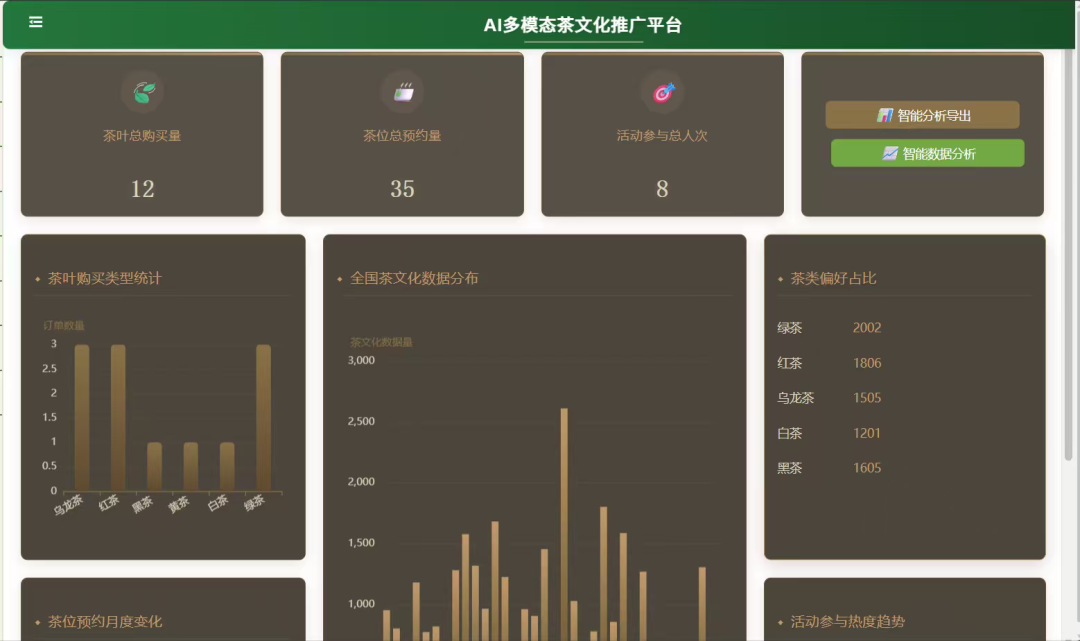Click the tea seat reservation icon
This screenshot has width=1080, height=641.
(x=403, y=92)
